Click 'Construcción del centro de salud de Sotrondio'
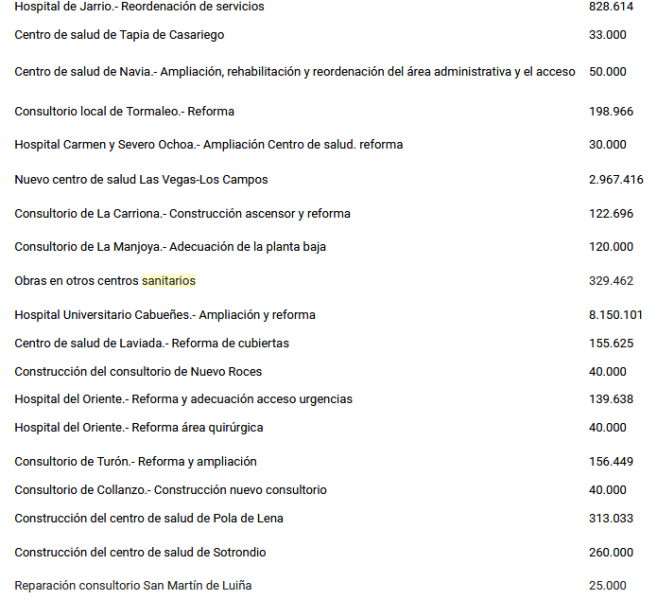This screenshot has height=600, width=657. pyautogui.click(x=140, y=553)
